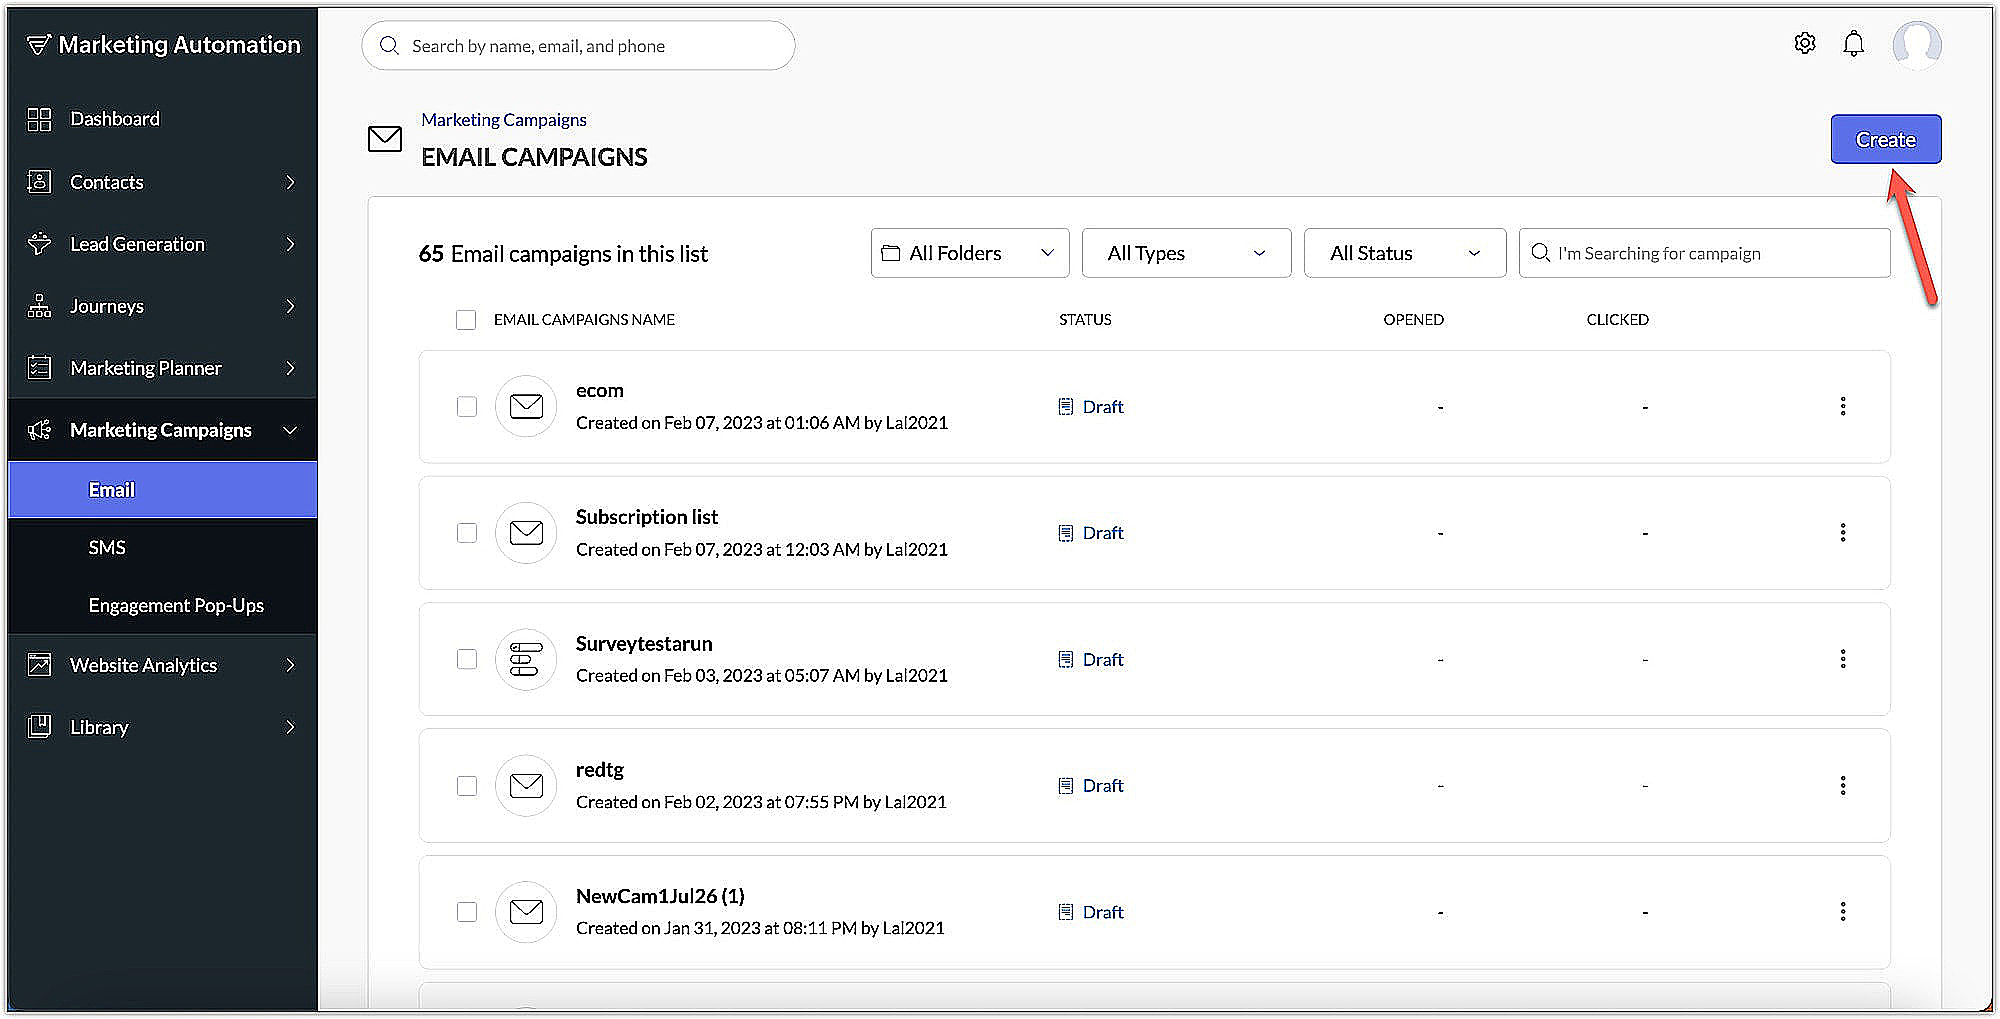Click the Contacts sidebar icon
Viewport: 2000px width, 1019px height.
pos(39,182)
